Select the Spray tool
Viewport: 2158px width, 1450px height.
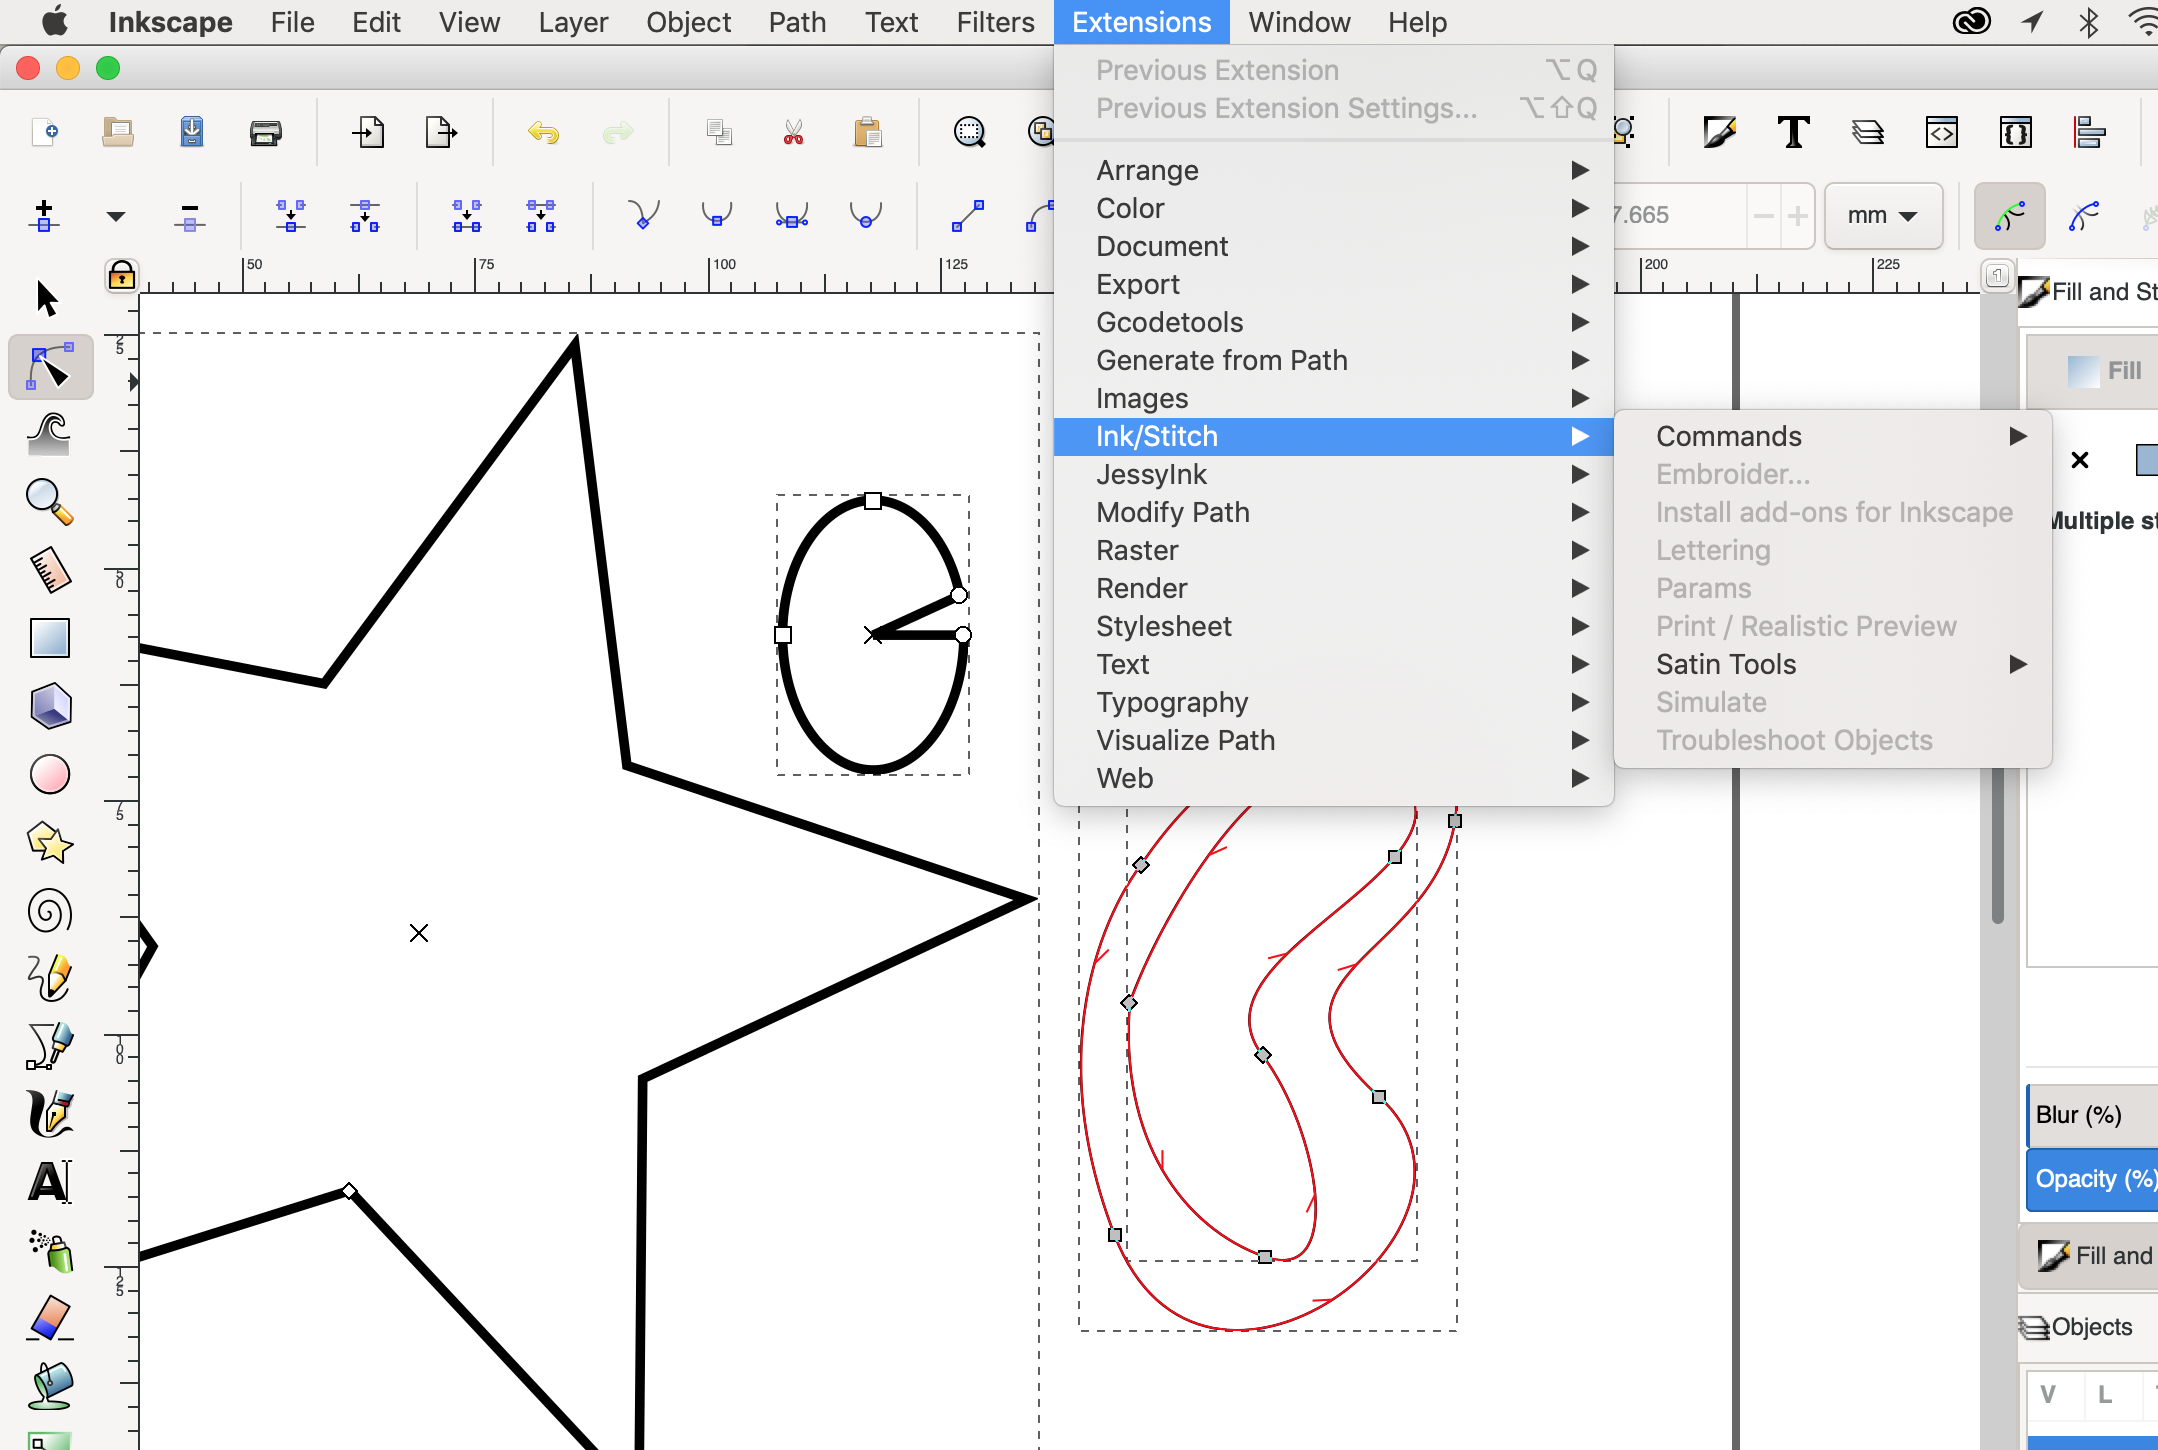(x=50, y=1250)
